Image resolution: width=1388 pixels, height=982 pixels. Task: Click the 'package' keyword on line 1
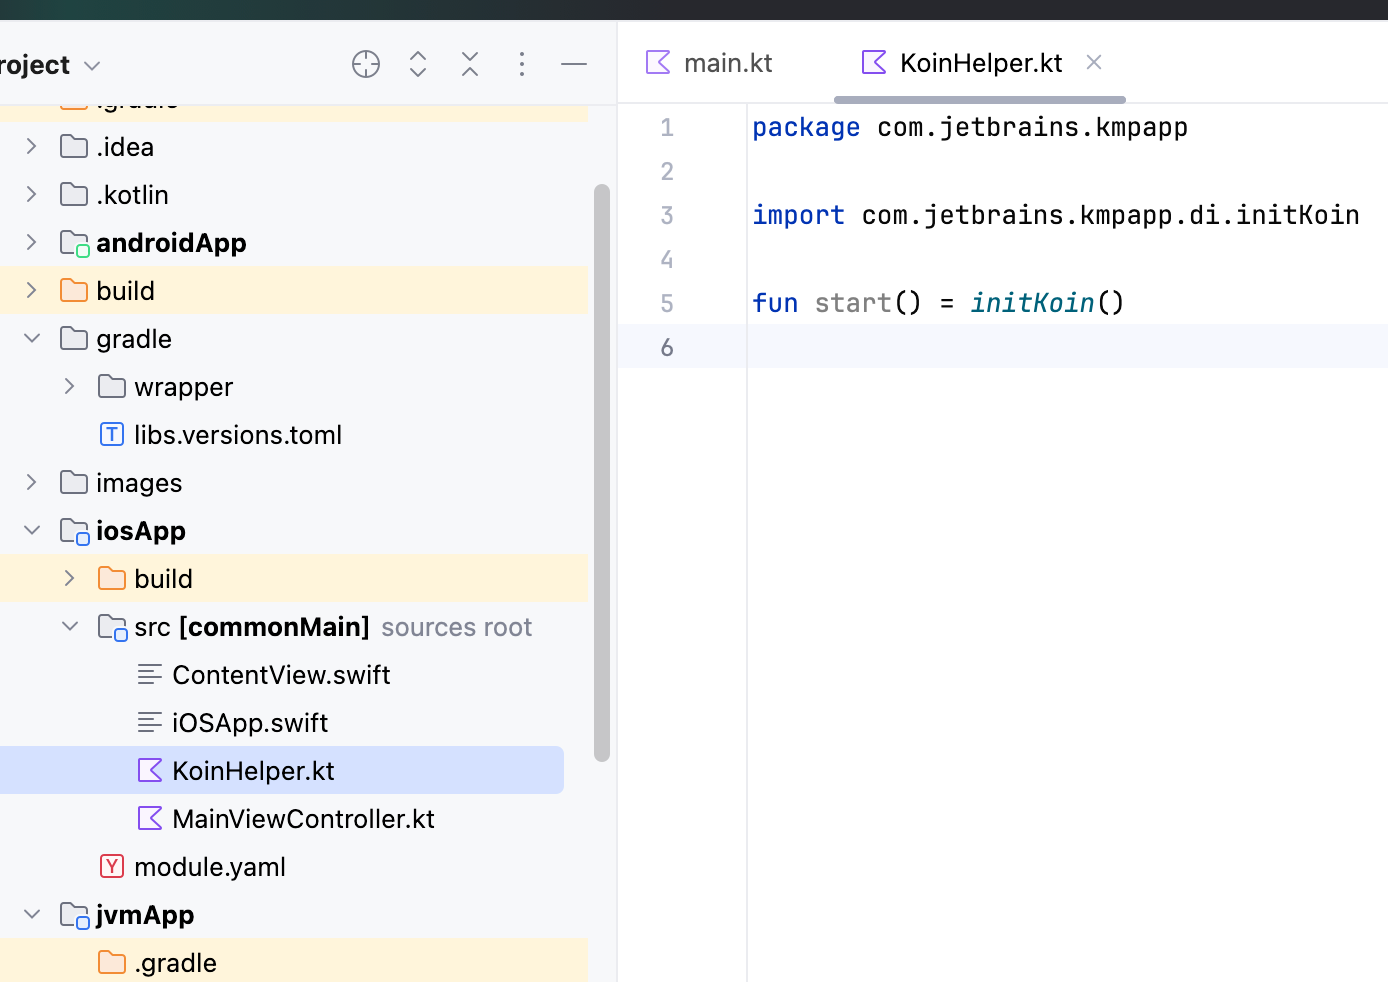(806, 127)
